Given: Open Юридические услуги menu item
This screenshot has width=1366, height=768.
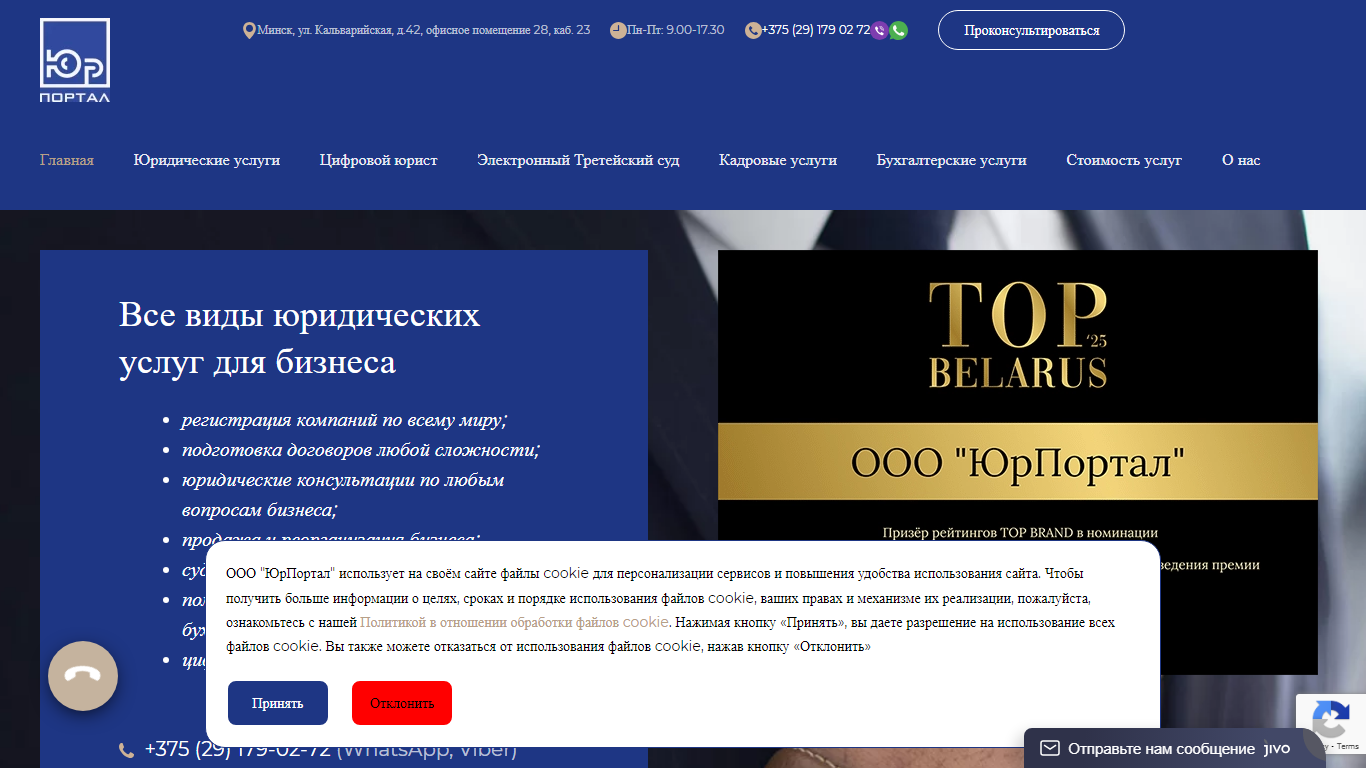Looking at the screenshot, I should click(x=207, y=160).
